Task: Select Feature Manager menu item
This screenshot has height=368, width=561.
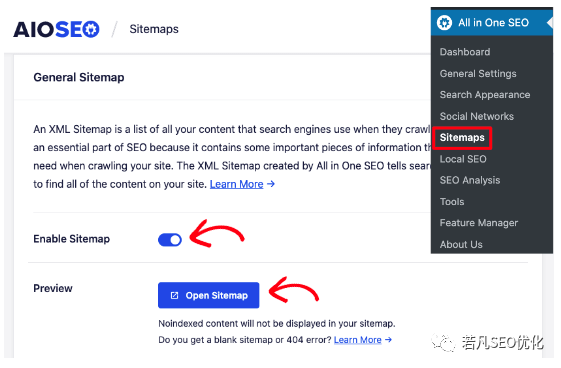Action: pyautogui.click(x=479, y=223)
